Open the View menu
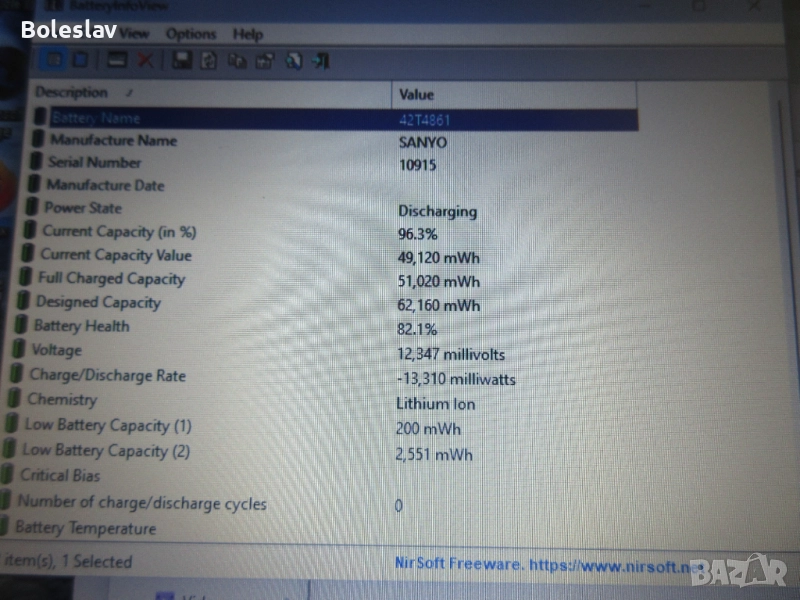Screen dimensions: 800x600 coord(134,33)
